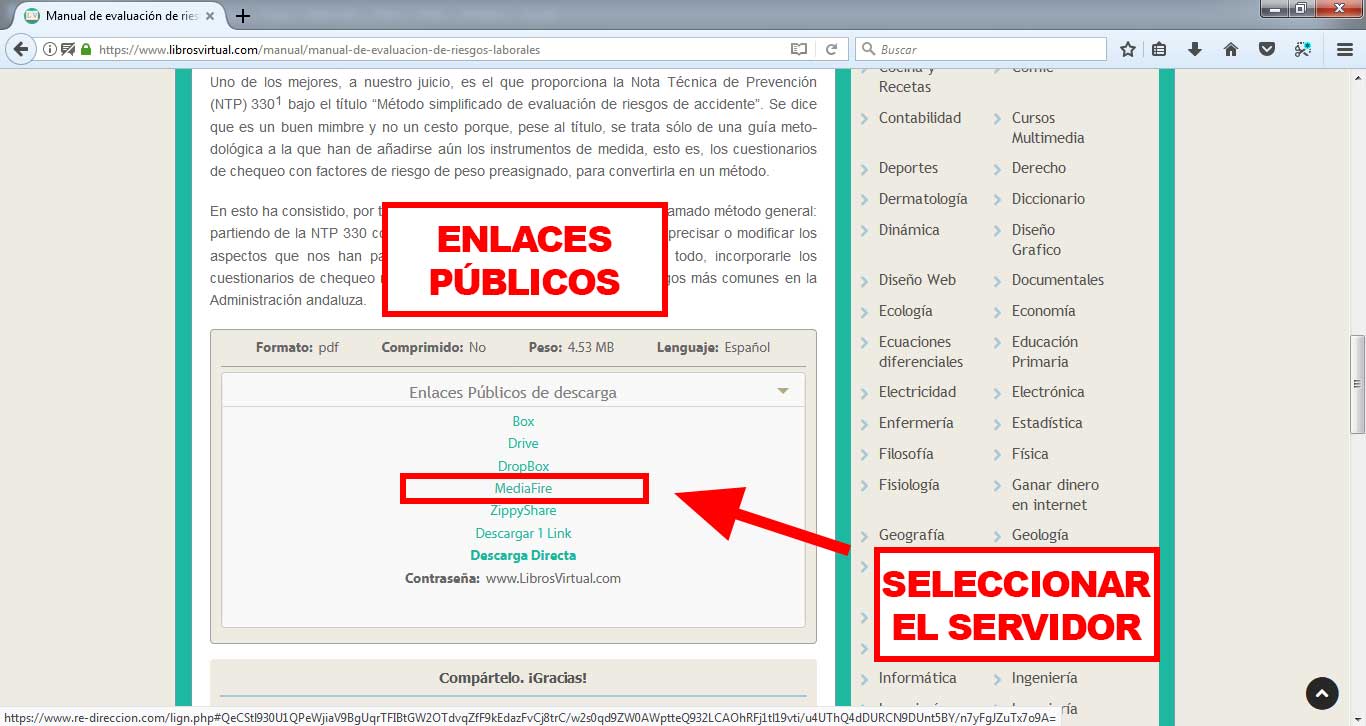Click the password text www.LibrosVirtual.com
Viewport: 1366px width, 726px height.
click(x=553, y=578)
